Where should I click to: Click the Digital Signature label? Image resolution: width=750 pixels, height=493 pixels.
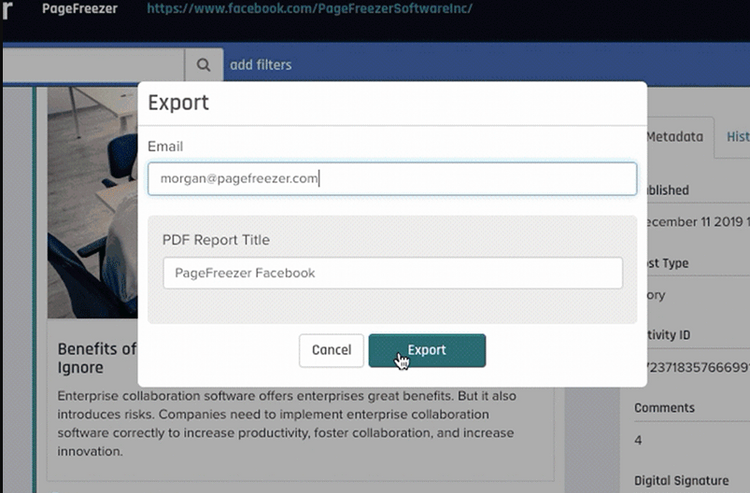click(x=682, y=481)
